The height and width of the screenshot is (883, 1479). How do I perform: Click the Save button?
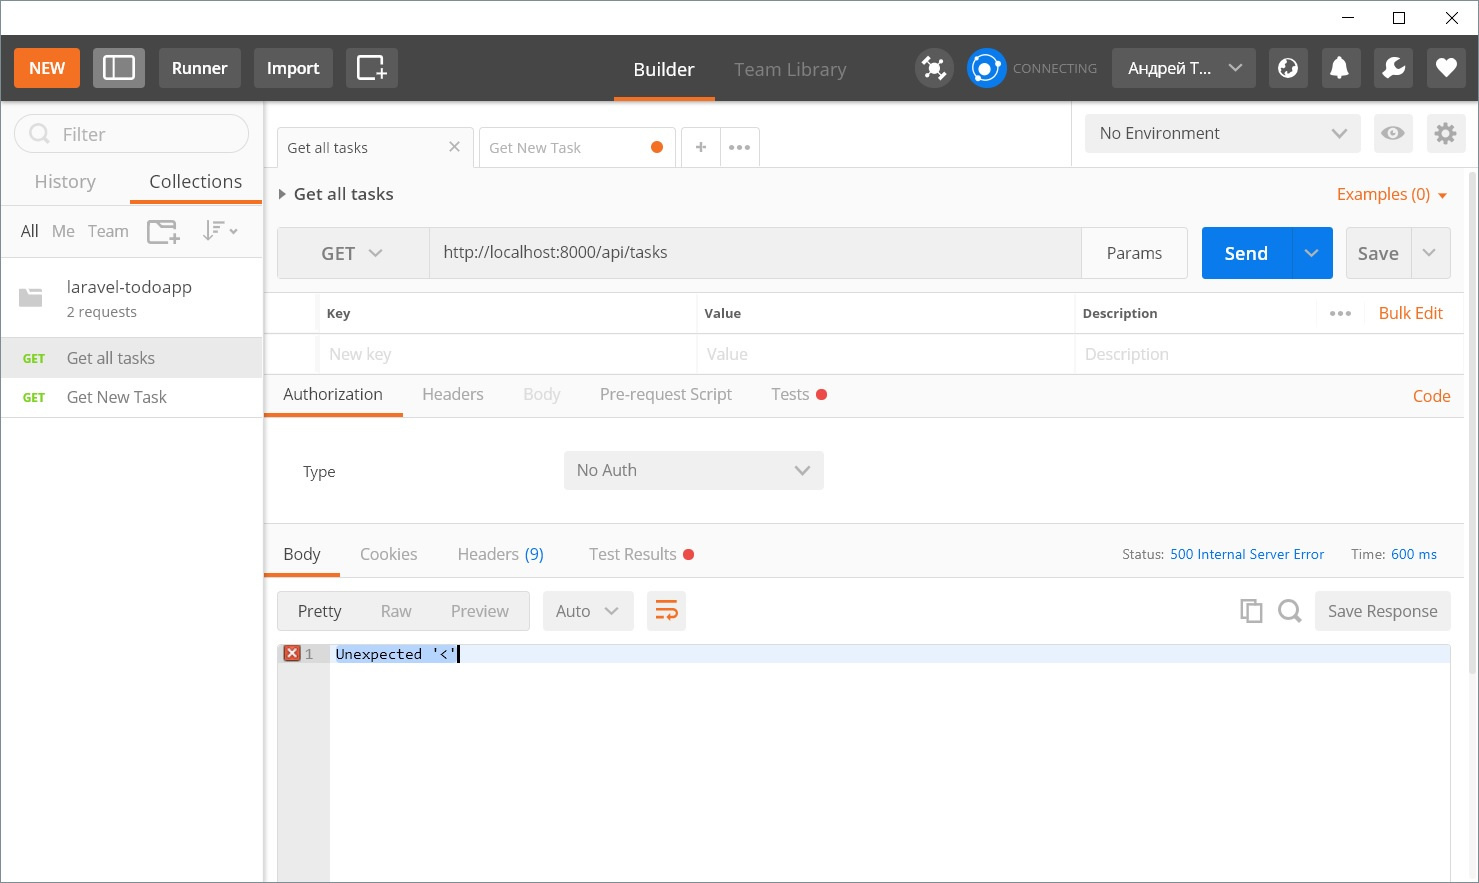[1378, 253]
